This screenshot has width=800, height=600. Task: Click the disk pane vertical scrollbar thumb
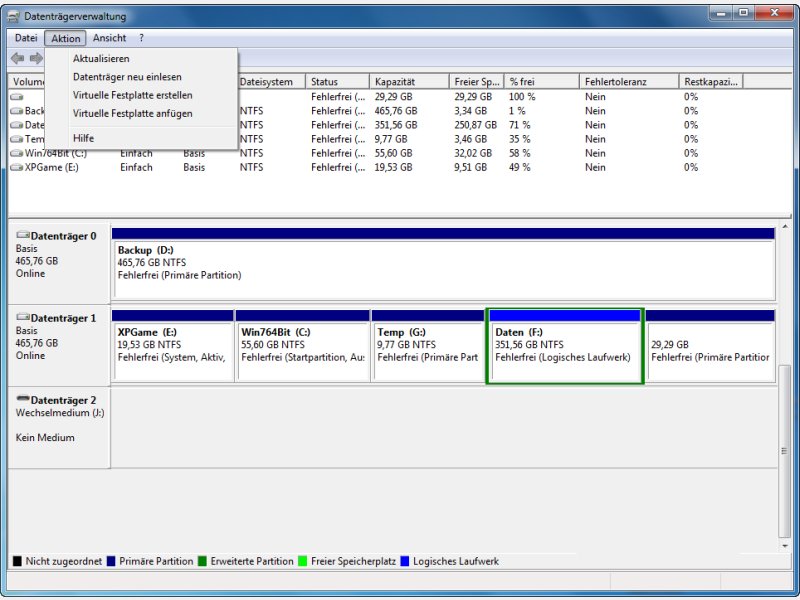(x=785, y=451)
